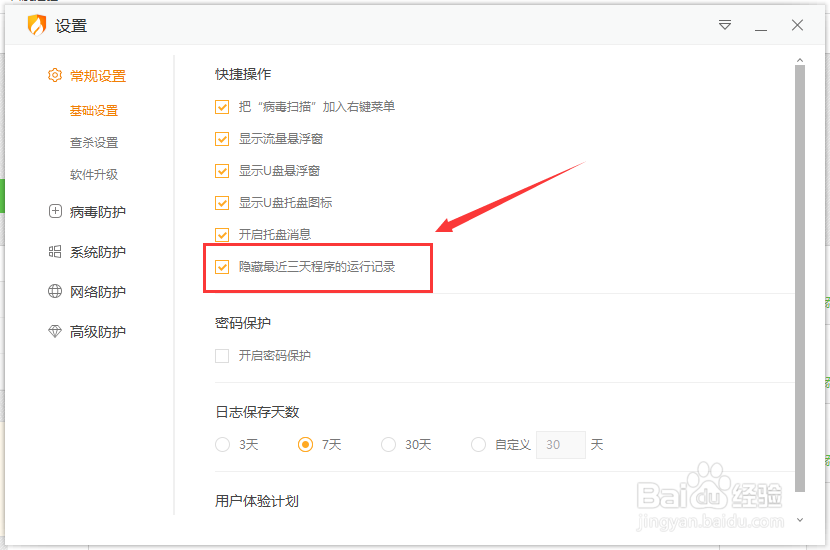Screen dimensions: 830x550
Task: Uncheck 隐藏最近三天程序的运行记录
Action: tap(222, 267)
